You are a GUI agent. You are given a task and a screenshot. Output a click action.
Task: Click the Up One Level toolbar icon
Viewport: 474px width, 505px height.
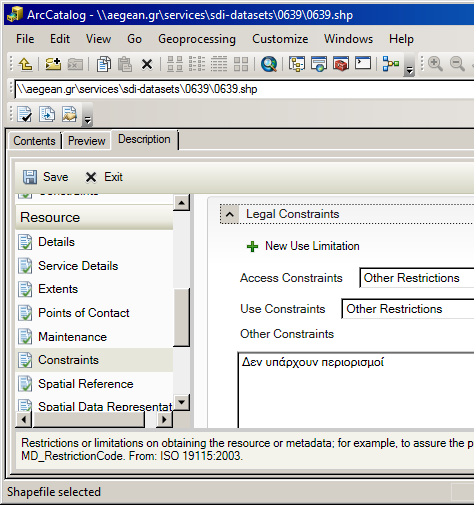(x=26, y=64)
